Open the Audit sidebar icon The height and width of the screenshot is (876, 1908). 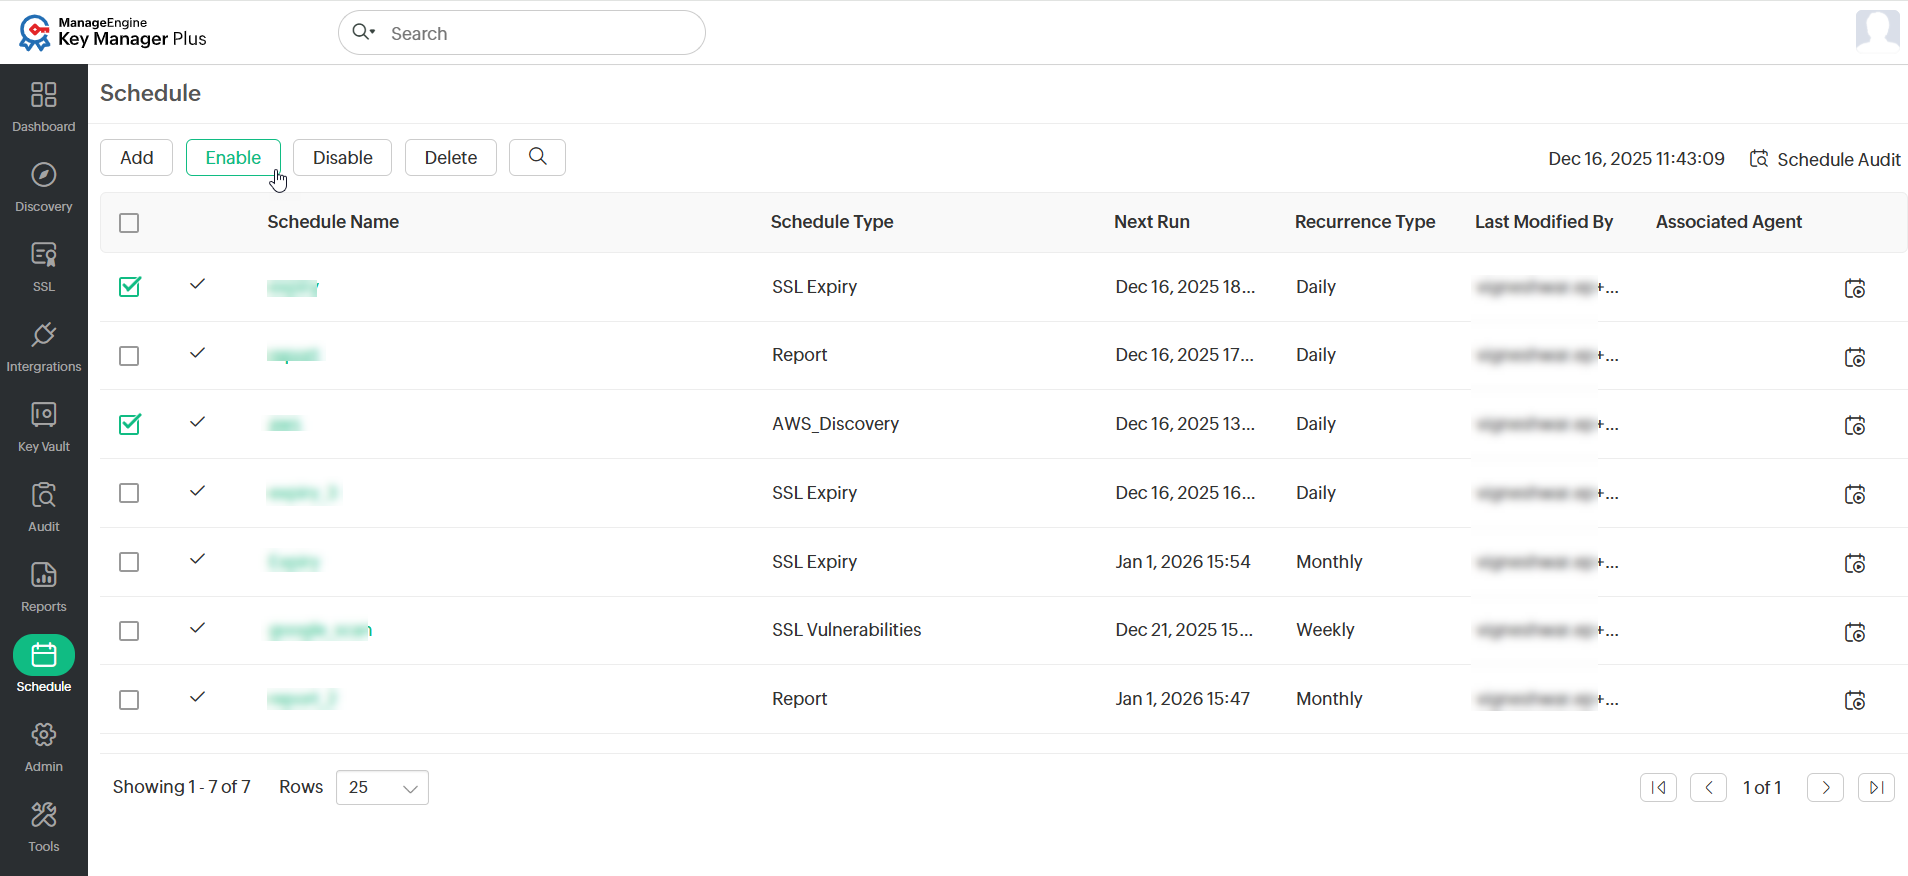click(x=43, y=495)
